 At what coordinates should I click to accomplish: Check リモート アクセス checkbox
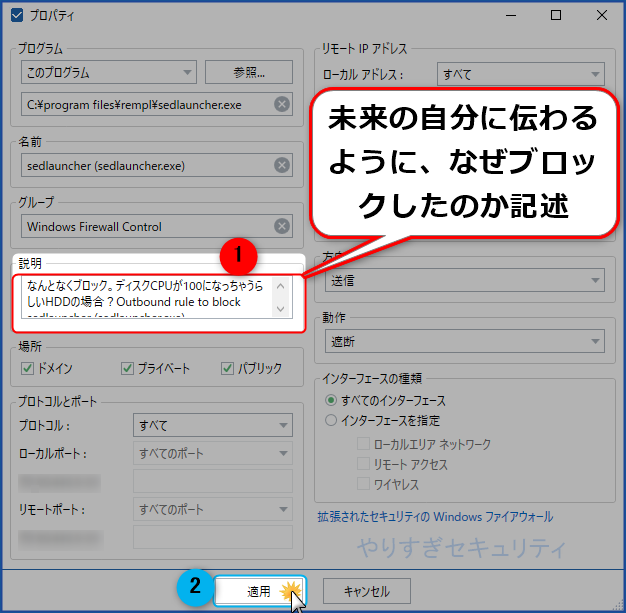363,464
